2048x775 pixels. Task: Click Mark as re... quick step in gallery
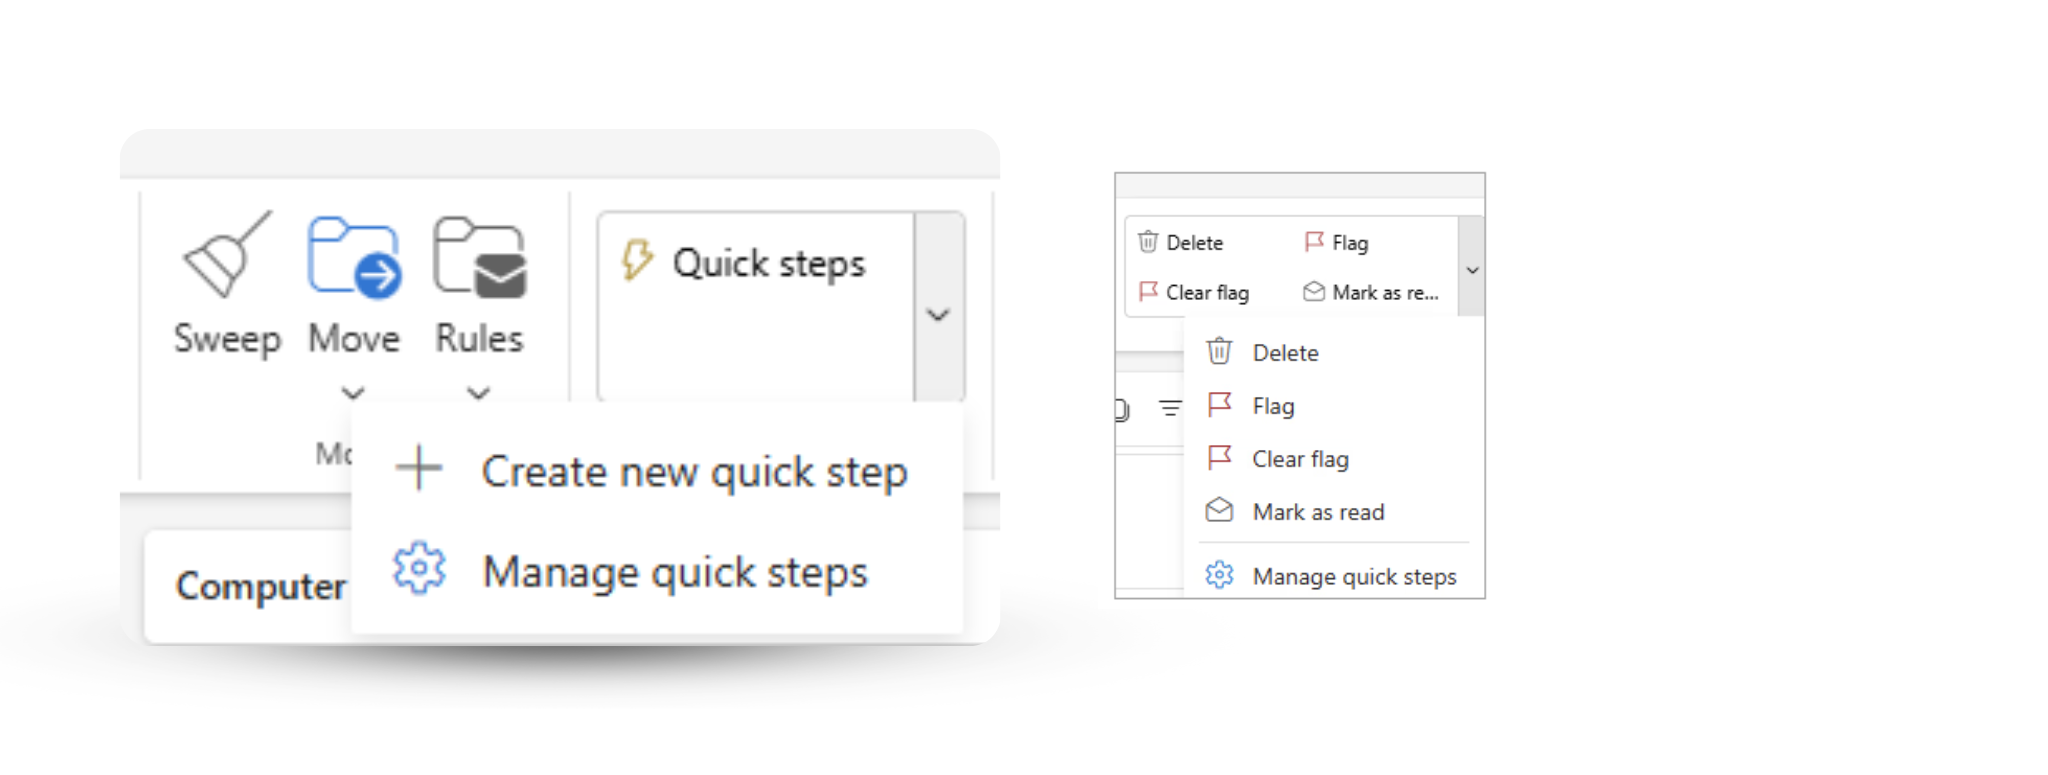(x=1372, y=292)
